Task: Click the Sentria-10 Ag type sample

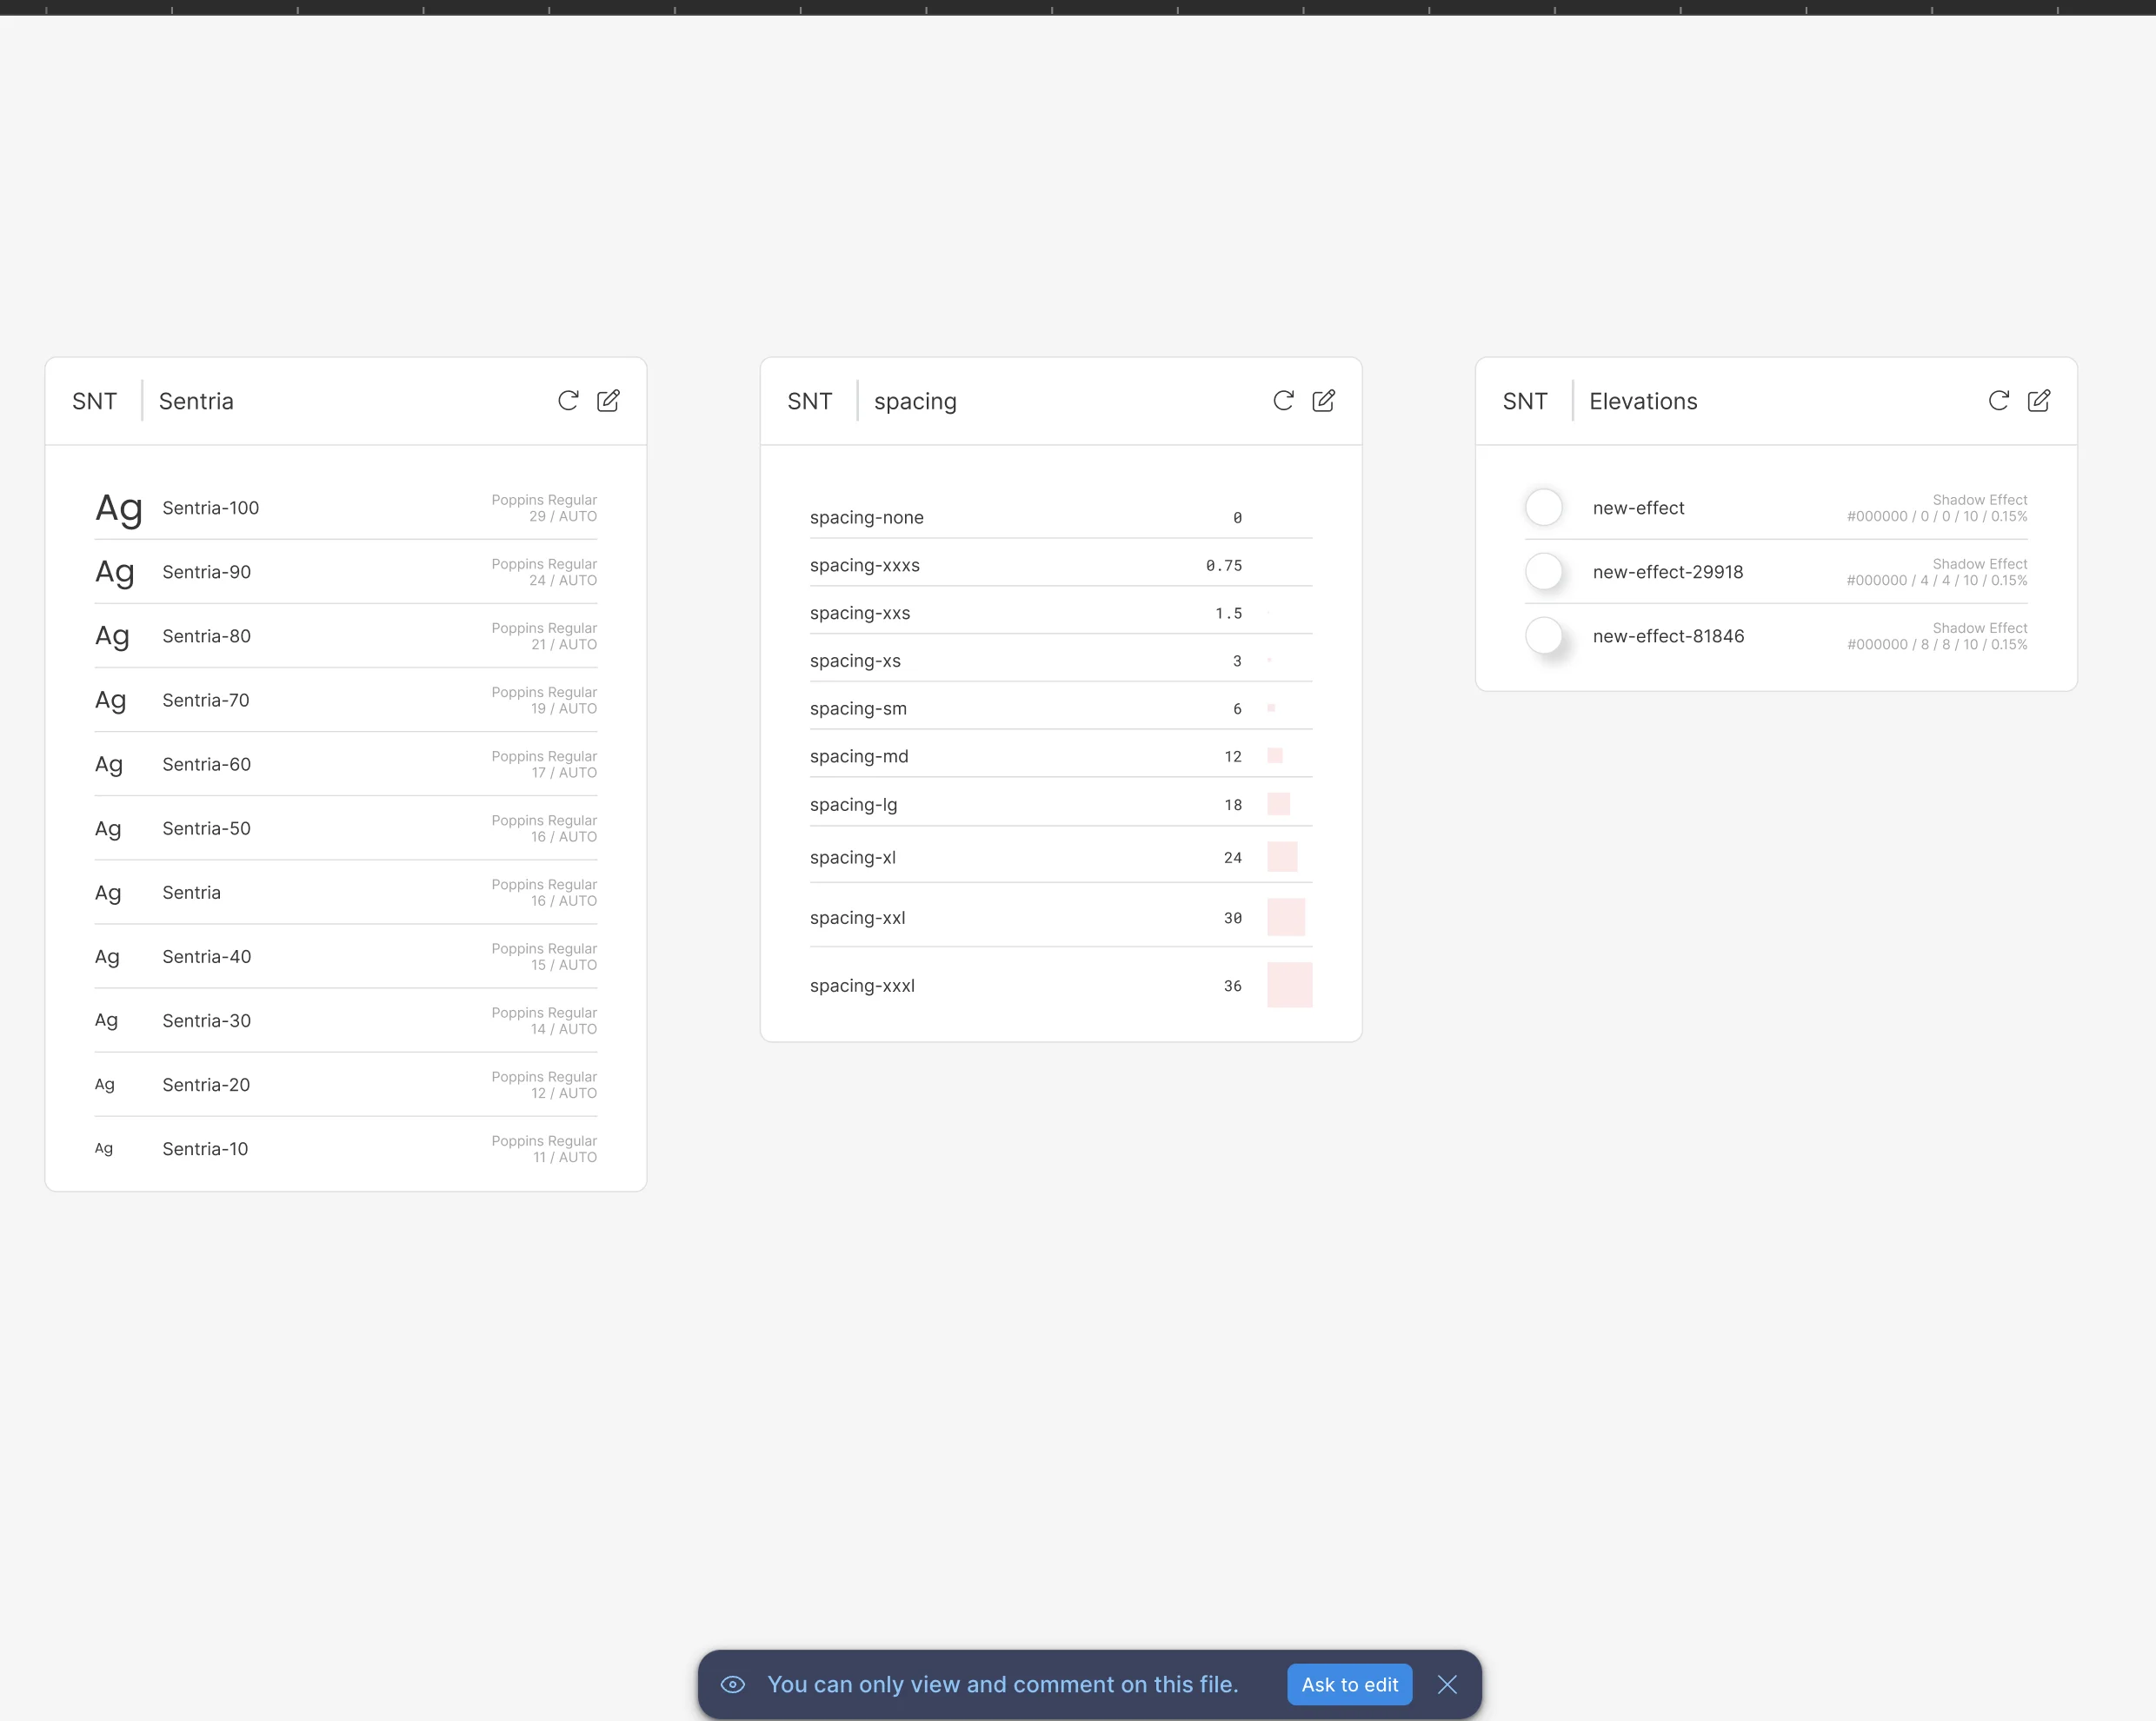Action: point(104,1149)
